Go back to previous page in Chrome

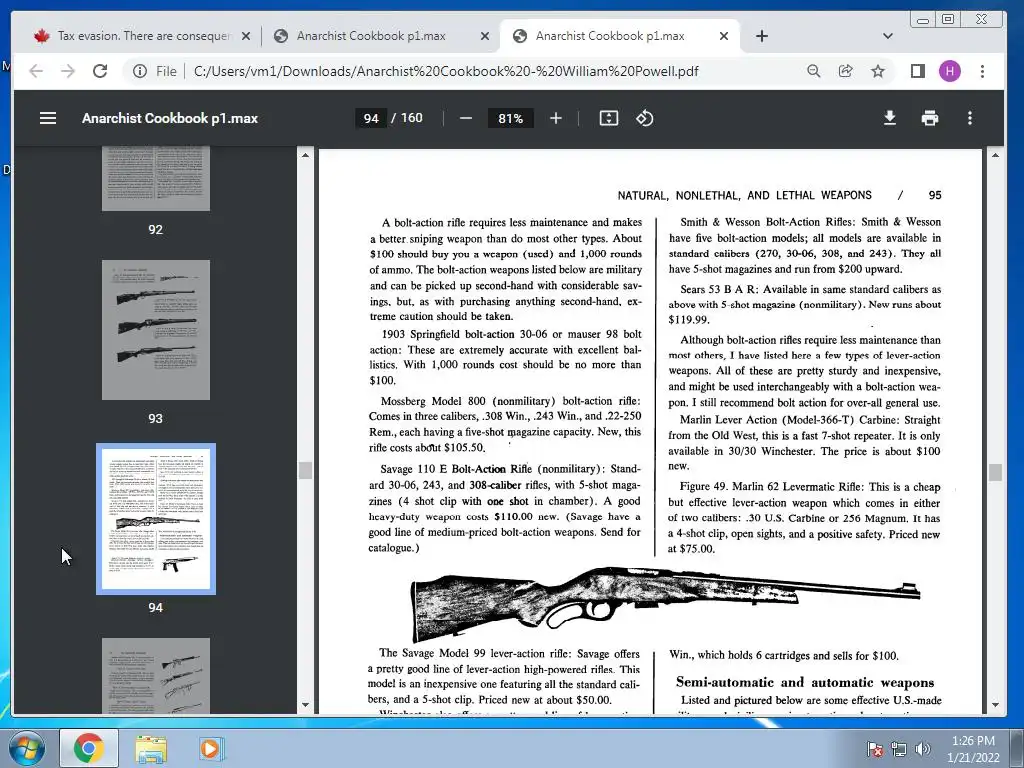36,71
